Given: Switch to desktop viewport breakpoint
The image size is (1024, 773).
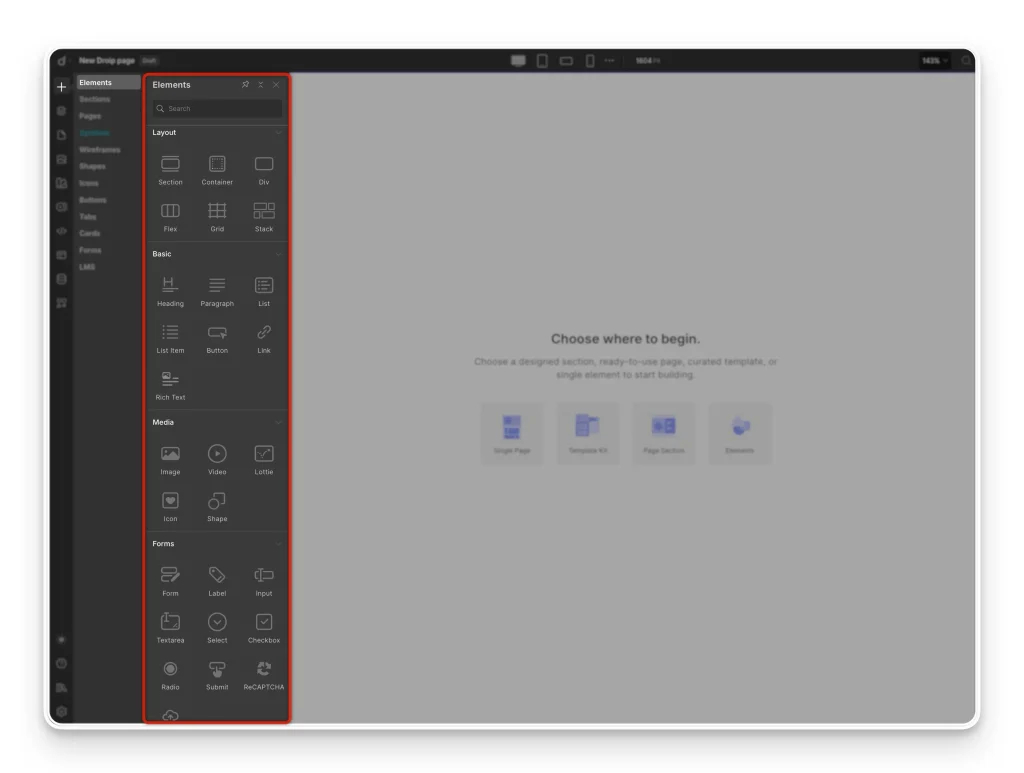Looking at the screenshot, I should [x=519, y=61].
